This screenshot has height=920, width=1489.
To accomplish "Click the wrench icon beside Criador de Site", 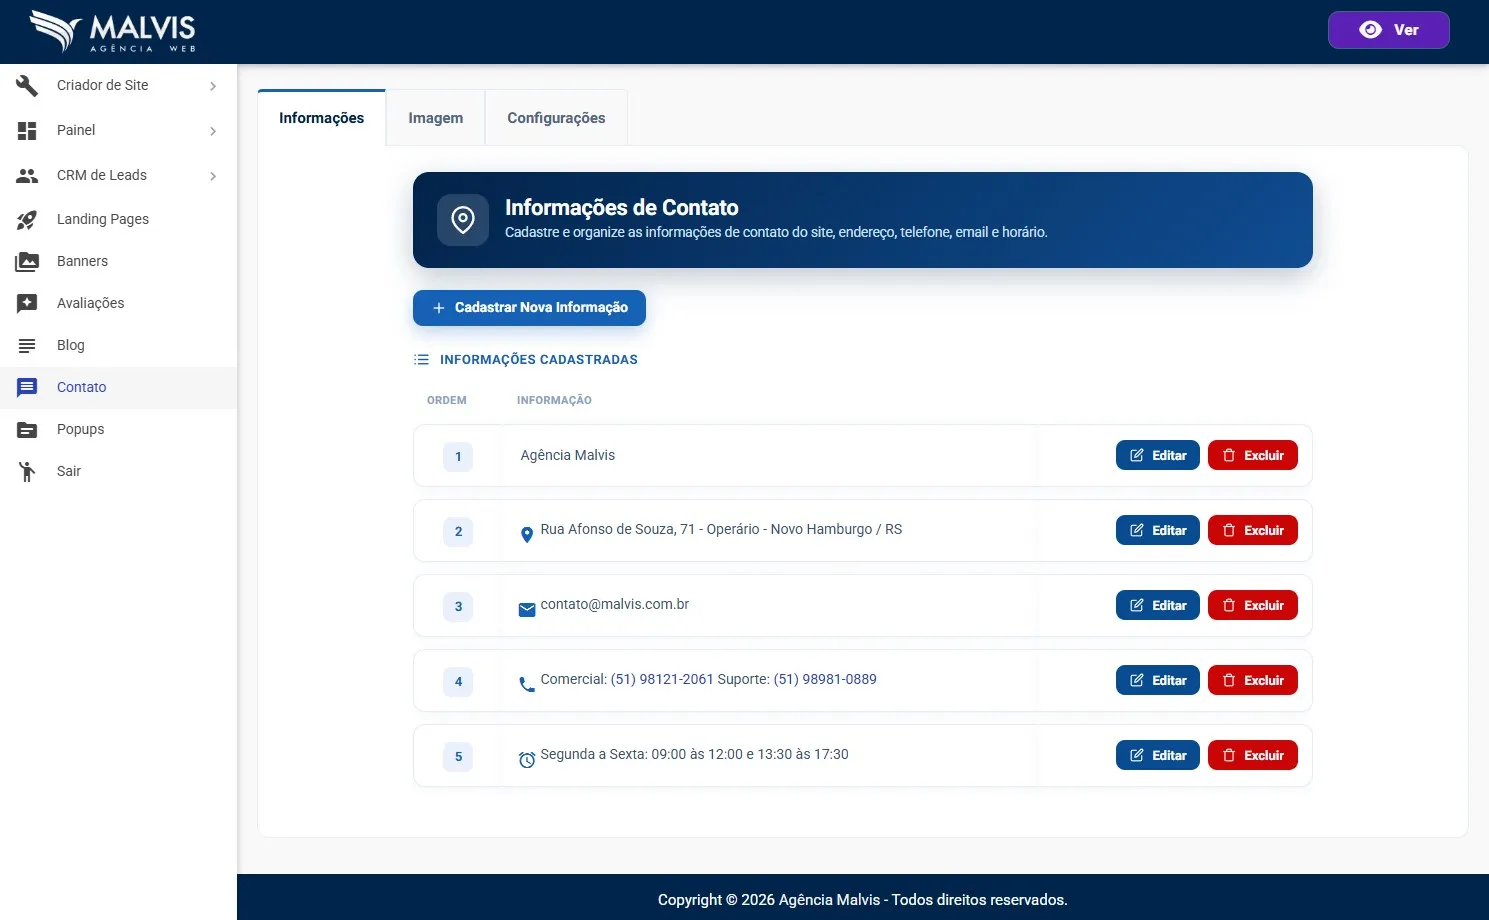I will click(27, 86).
